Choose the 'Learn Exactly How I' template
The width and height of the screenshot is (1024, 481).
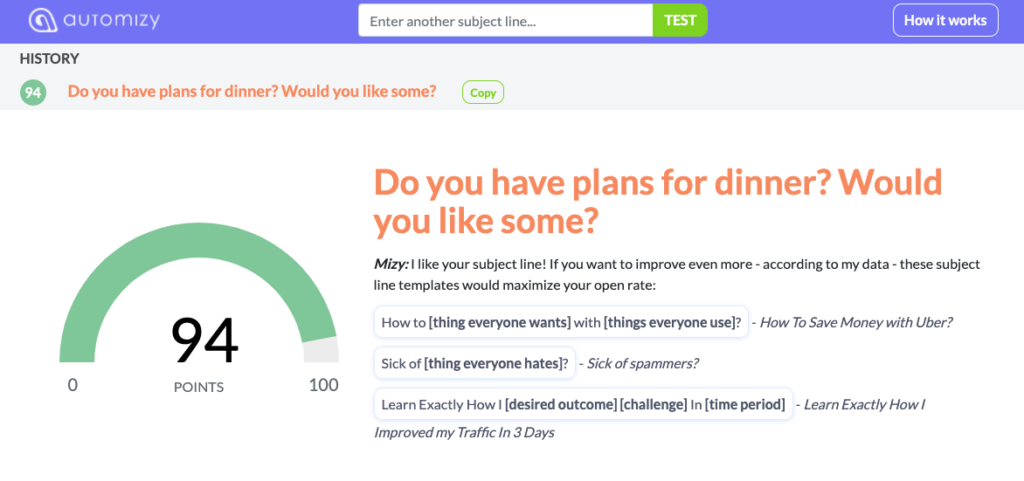pos(583,405)
